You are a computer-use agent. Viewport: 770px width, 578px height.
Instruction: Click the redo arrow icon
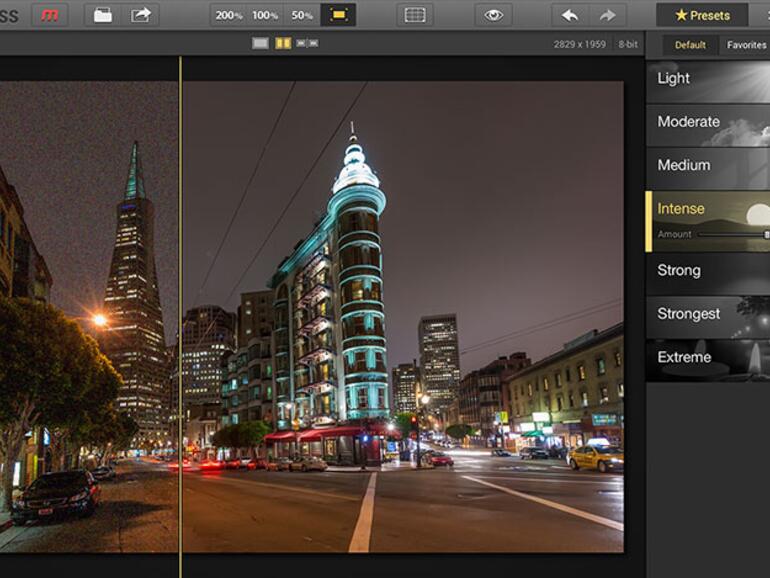(606, 15)
